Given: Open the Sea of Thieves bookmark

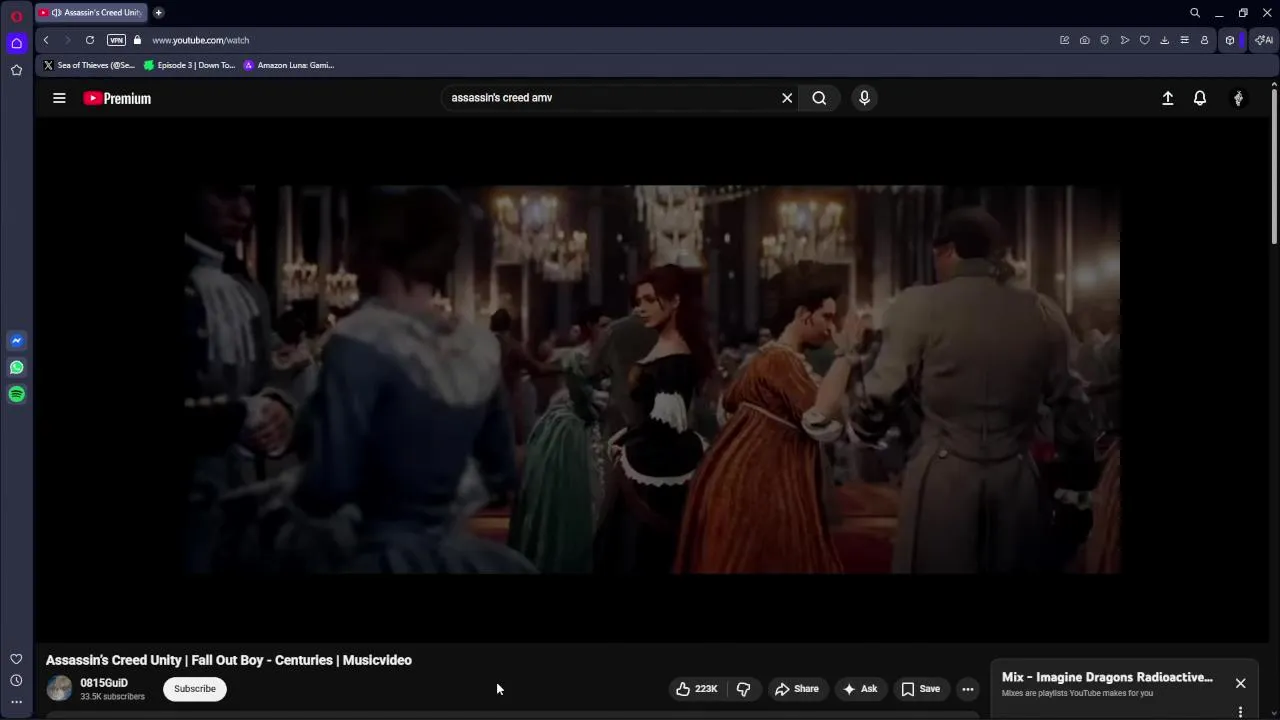Looking at the screenshot, I should [89, 65].
